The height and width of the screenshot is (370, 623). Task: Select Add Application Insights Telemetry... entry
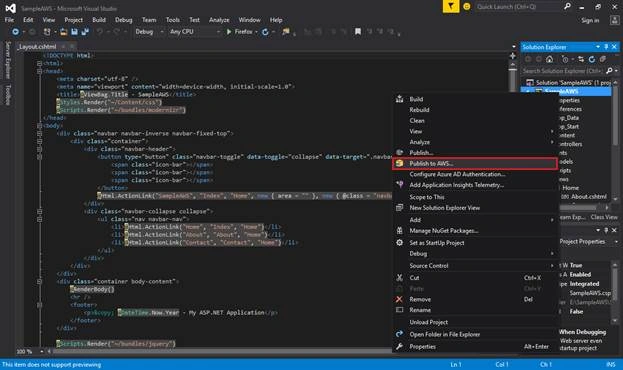(476, 185)
